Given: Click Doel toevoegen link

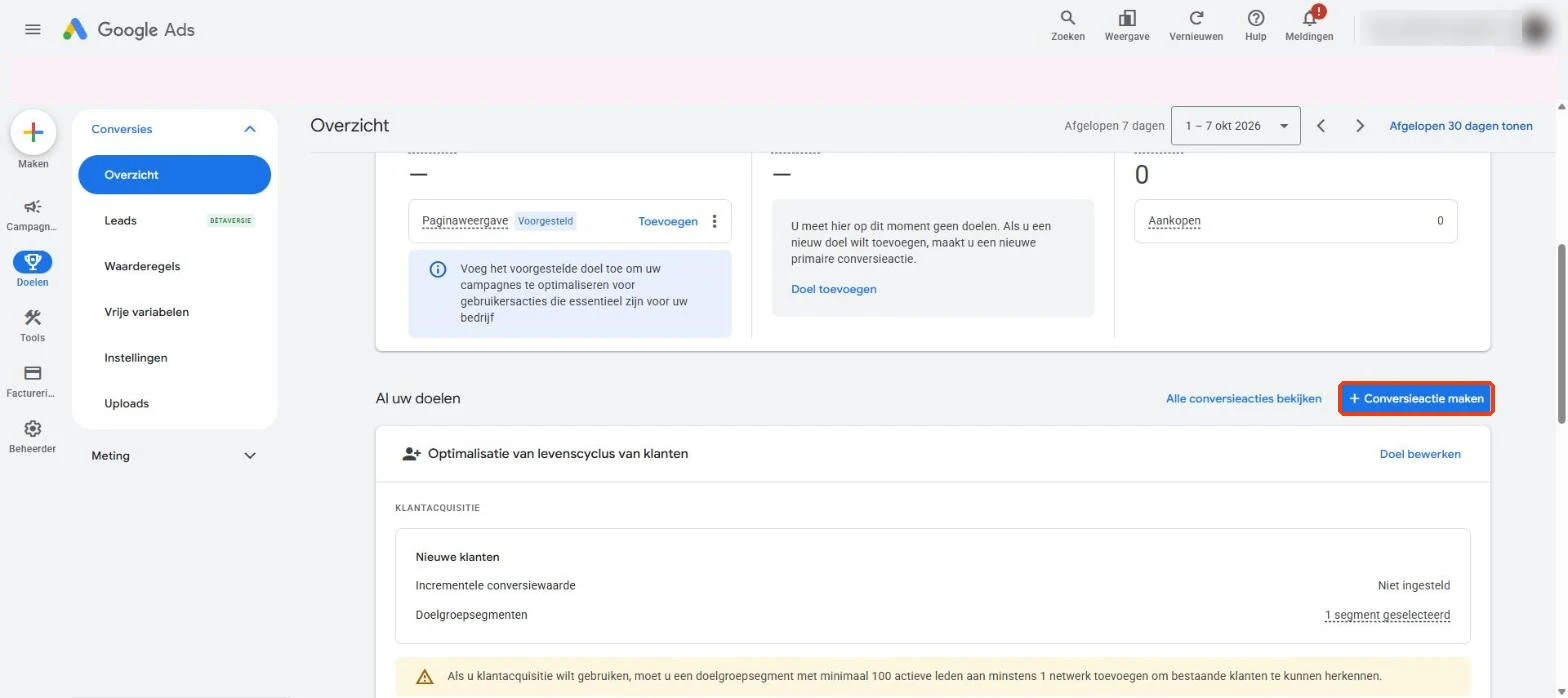Looking at the screenshot, I should 834,289.
